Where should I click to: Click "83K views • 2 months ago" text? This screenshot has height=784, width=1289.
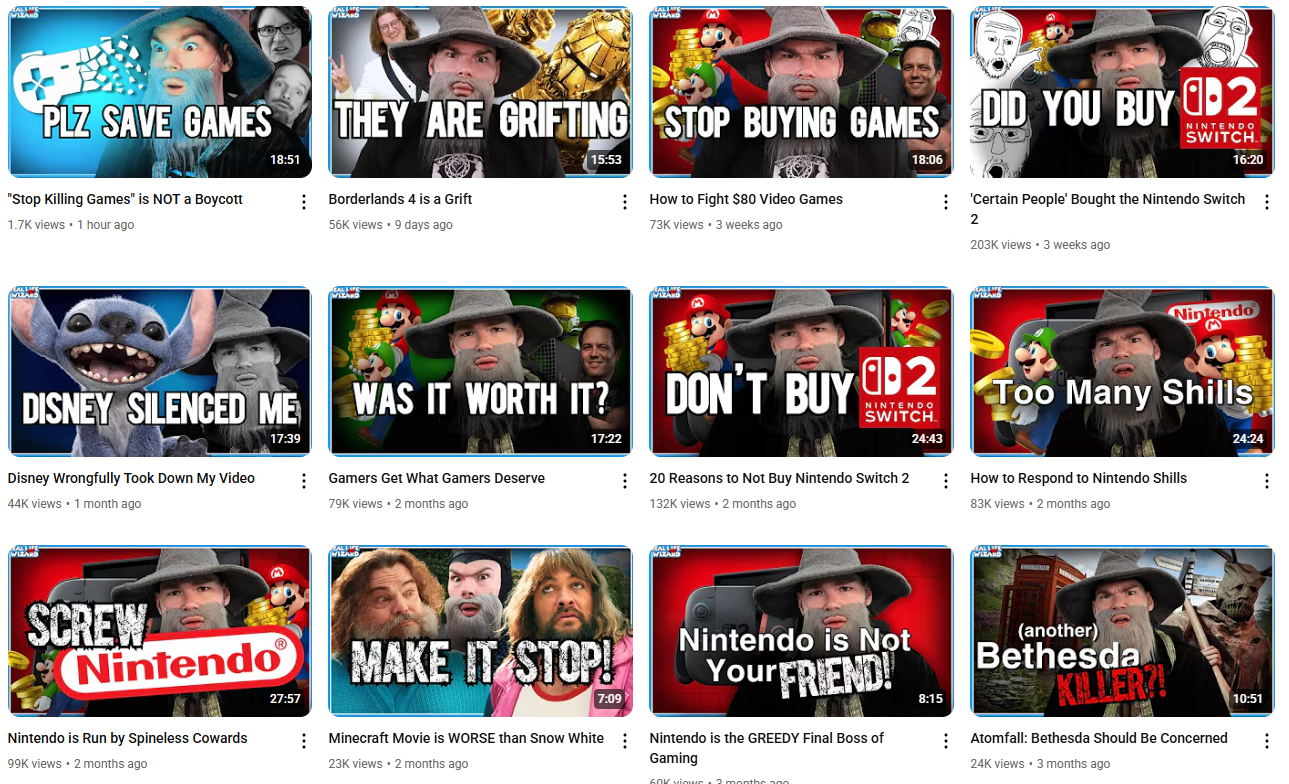[x=1040, y=504]
